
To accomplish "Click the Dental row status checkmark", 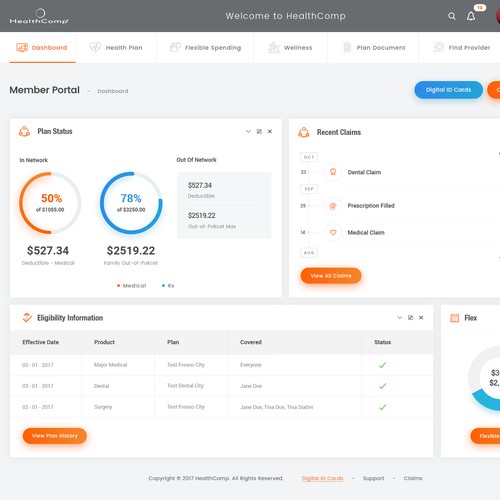I will point(382,386).
